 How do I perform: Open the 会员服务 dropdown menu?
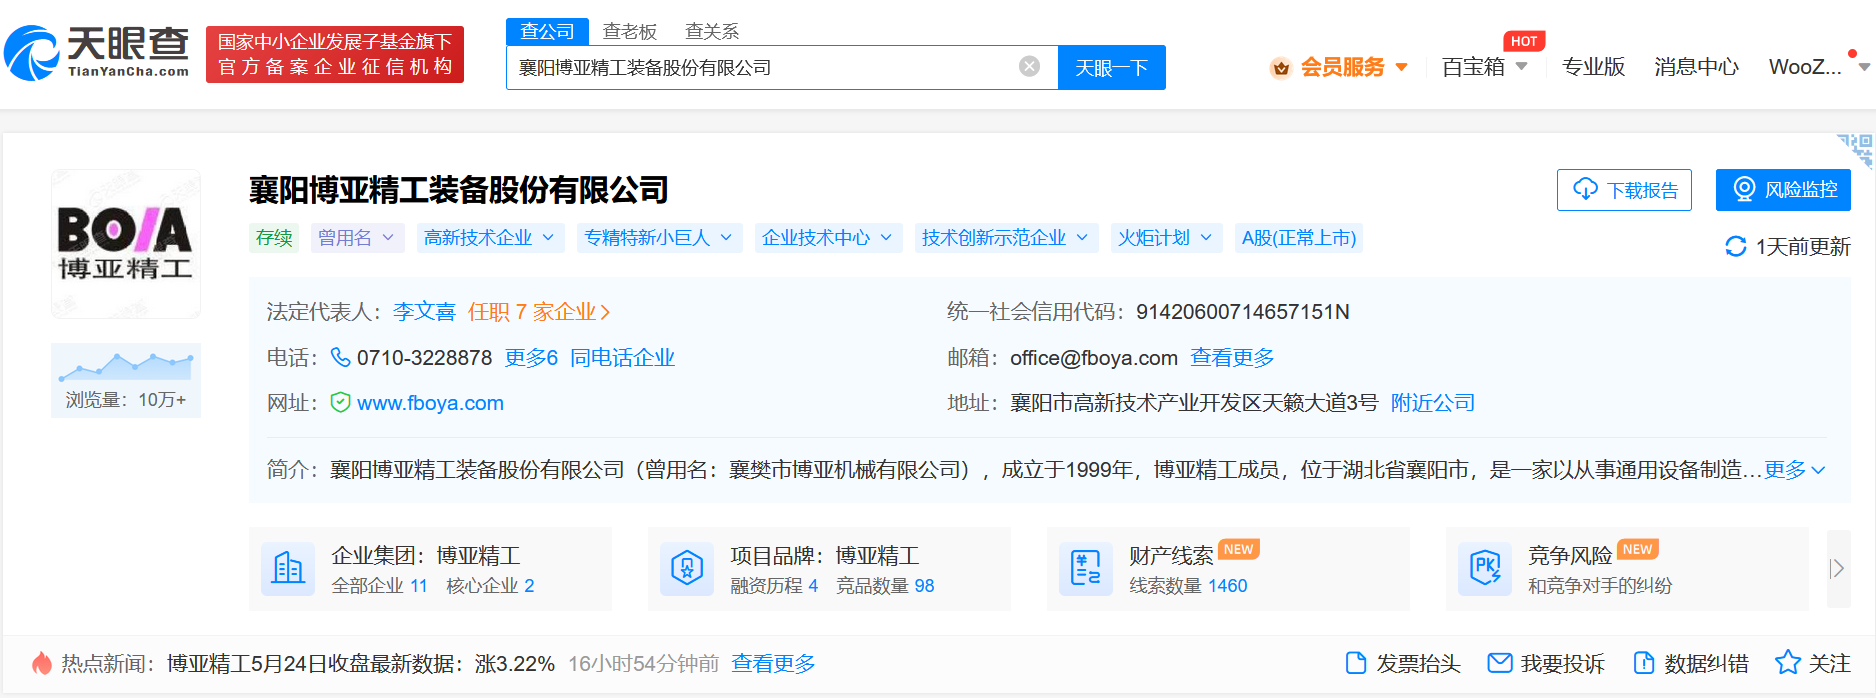(x=1340, y=67)
